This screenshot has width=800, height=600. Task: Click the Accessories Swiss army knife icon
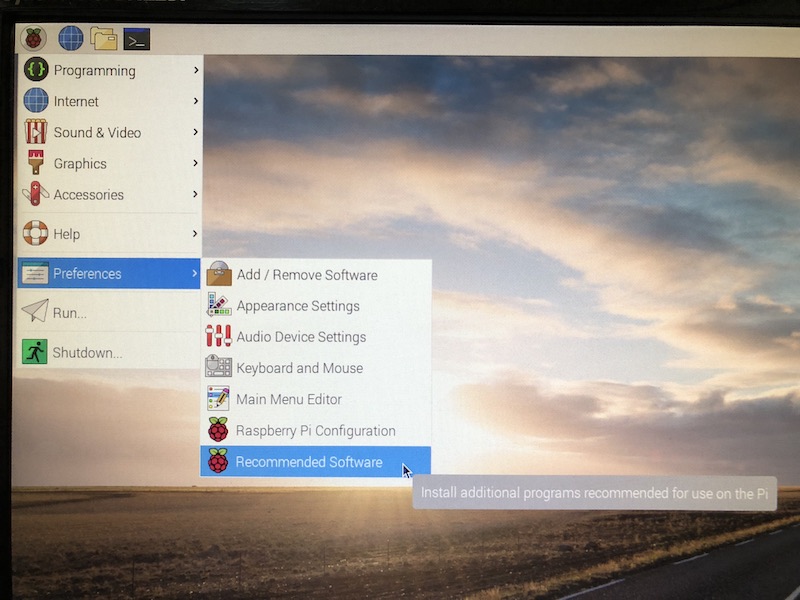point(36,194)
